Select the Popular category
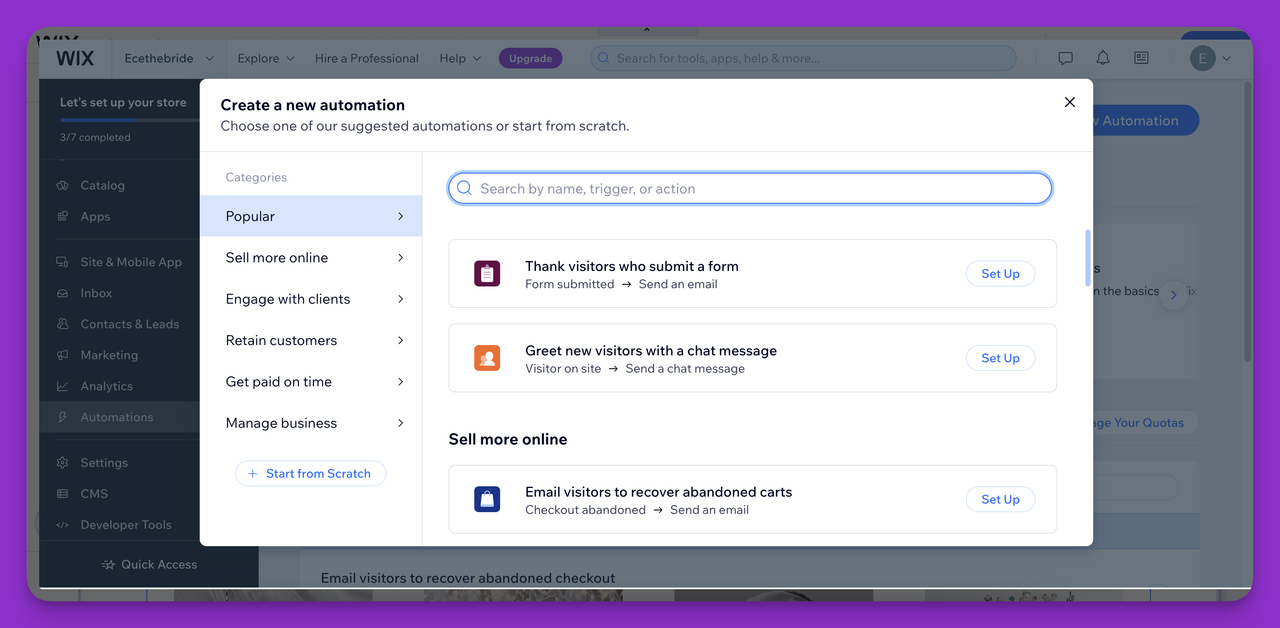The image size is (1280, 628). pos(311,216)
